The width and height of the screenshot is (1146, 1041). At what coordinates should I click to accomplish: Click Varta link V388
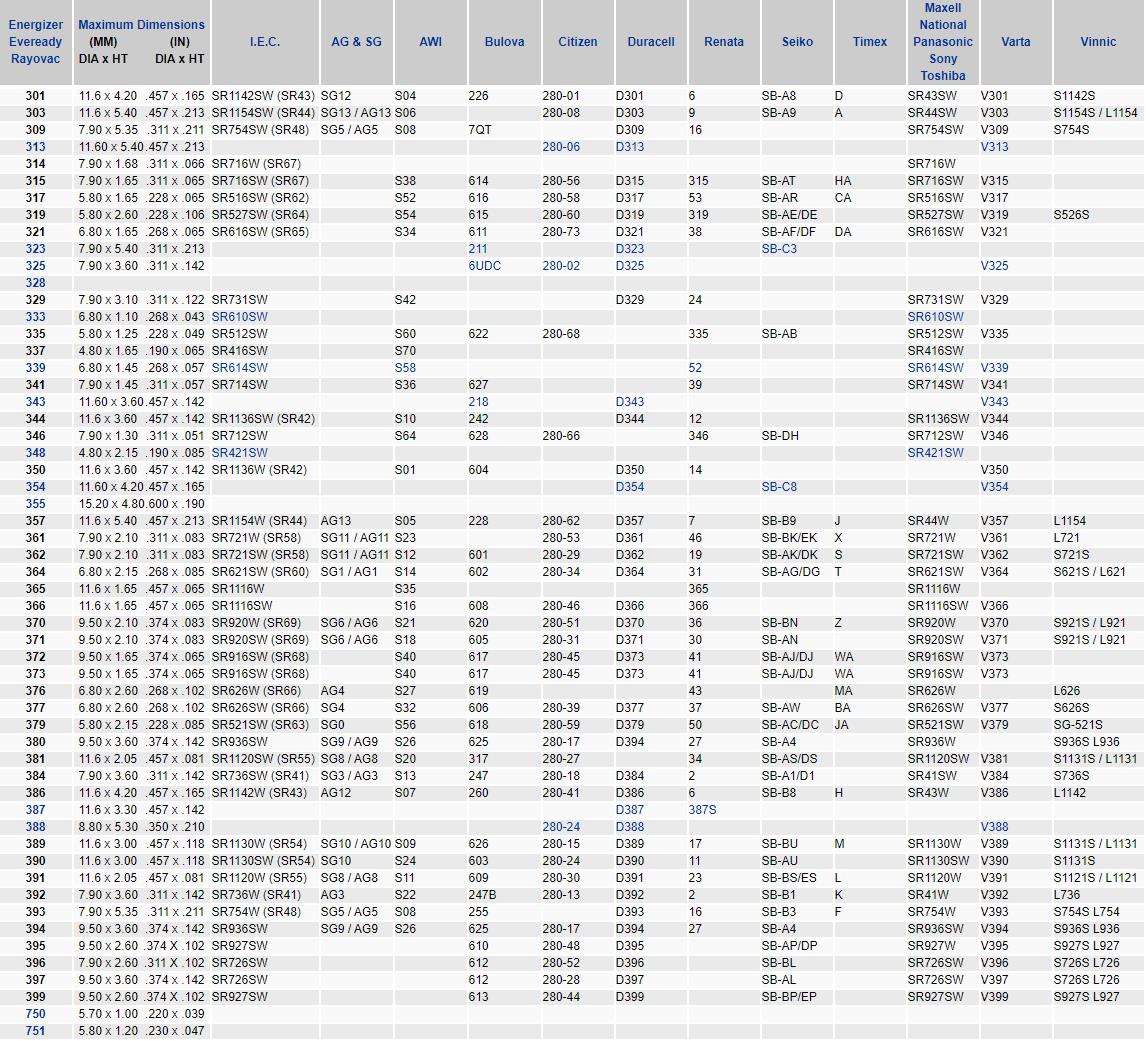[x=994, y=827]
